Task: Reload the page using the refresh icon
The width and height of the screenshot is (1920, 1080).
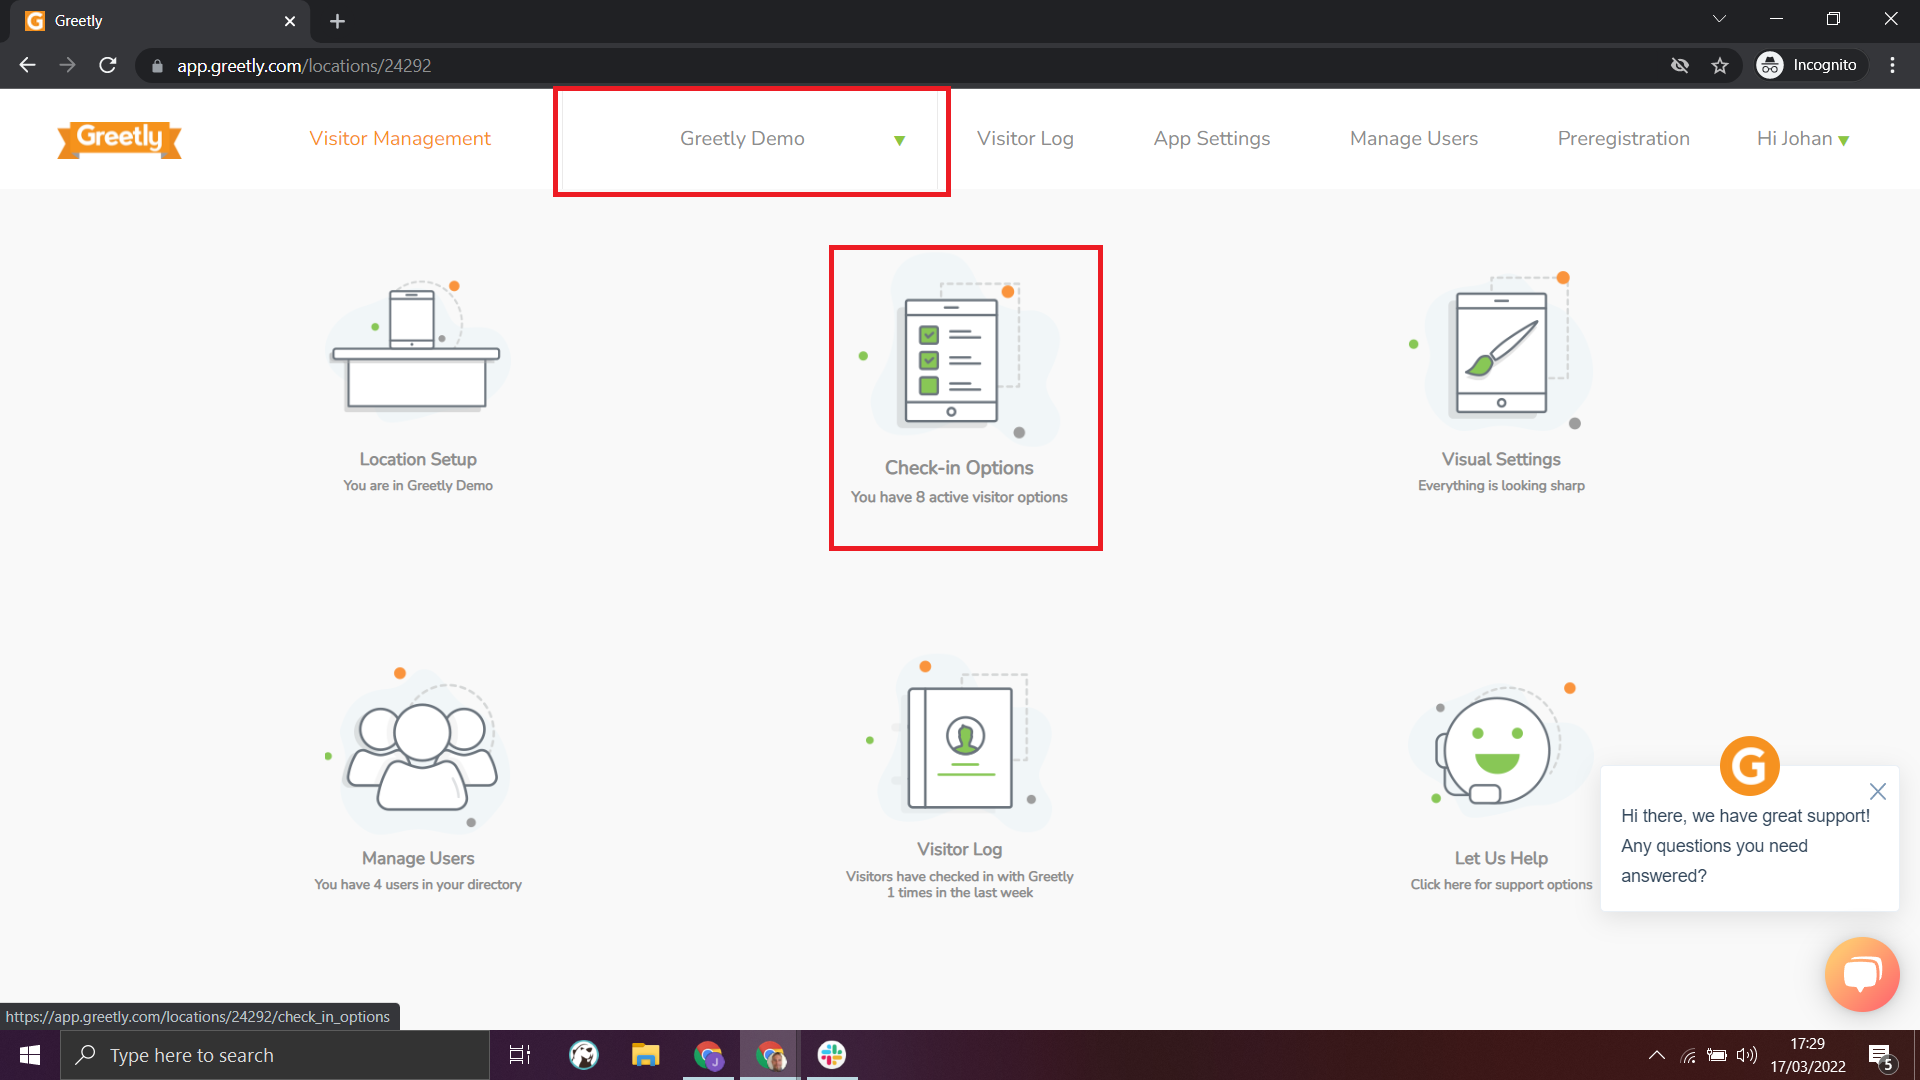Action: 107,65
